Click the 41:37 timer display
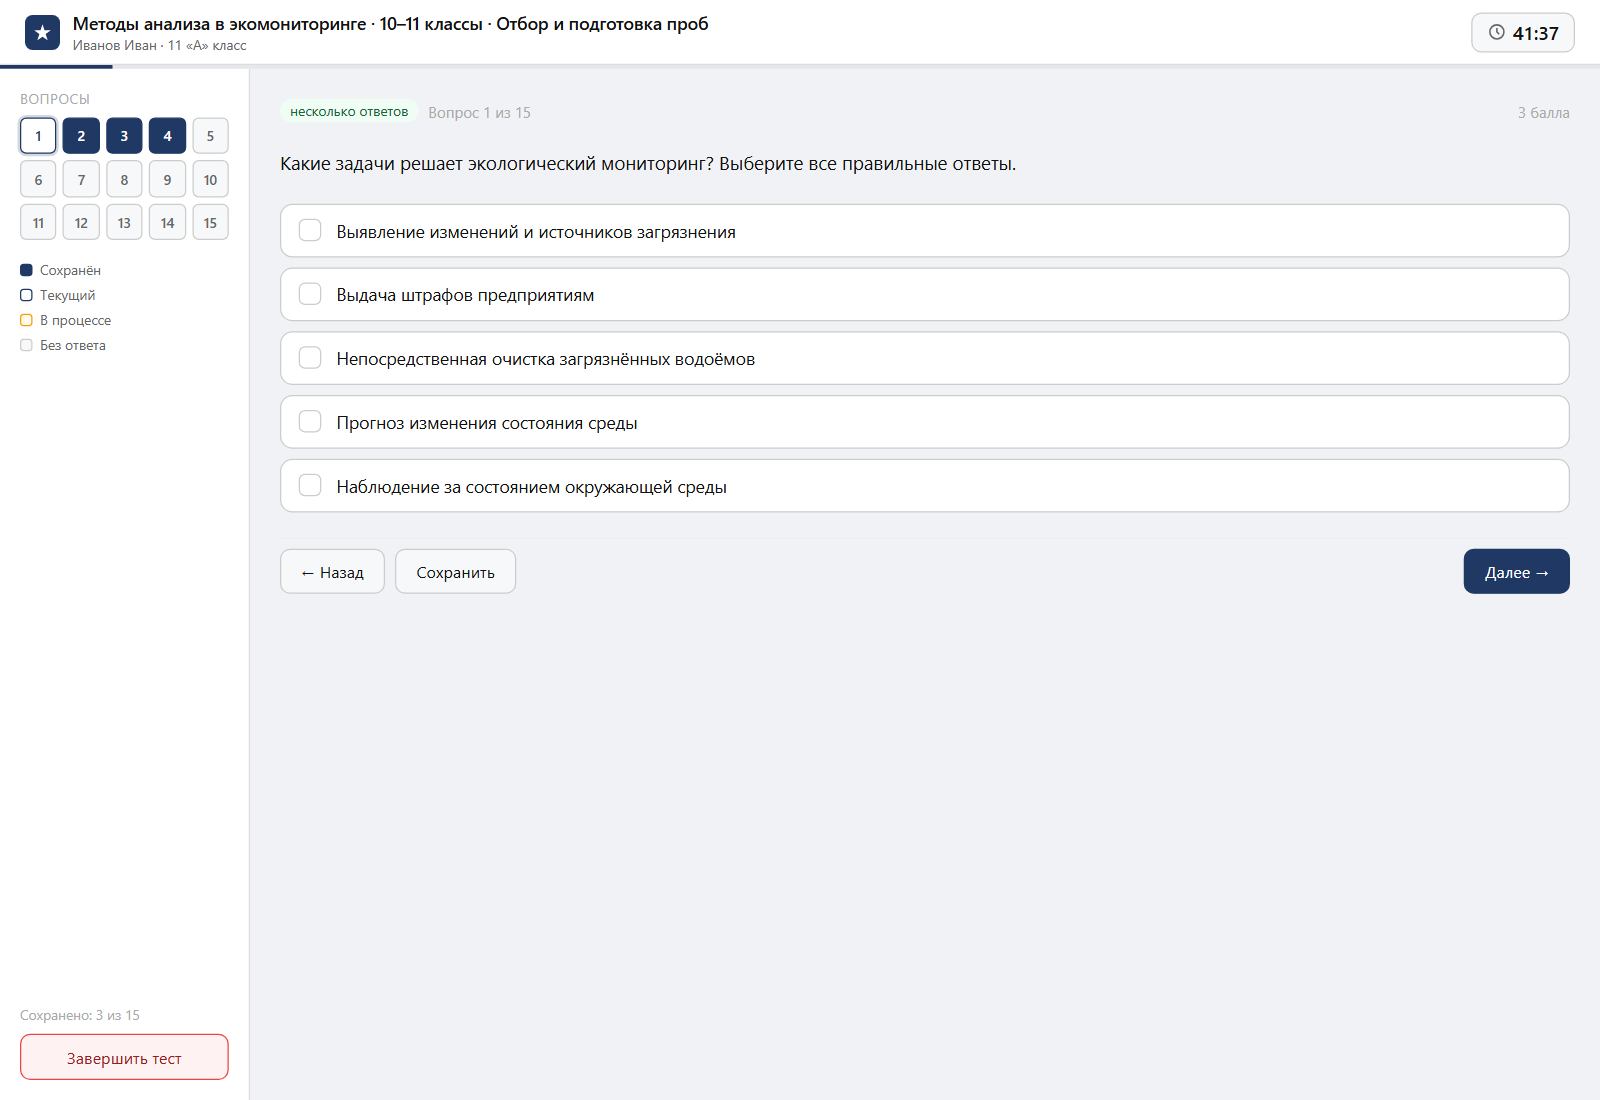Screen dimensions: 1600x1100 (1523, 33)
